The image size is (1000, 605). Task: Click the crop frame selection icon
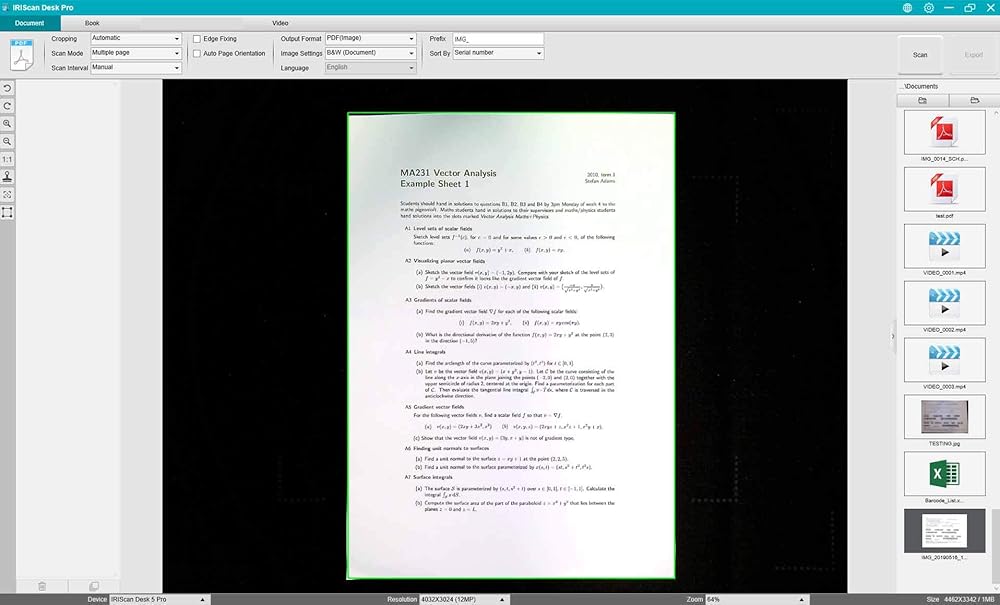point(8,212)
